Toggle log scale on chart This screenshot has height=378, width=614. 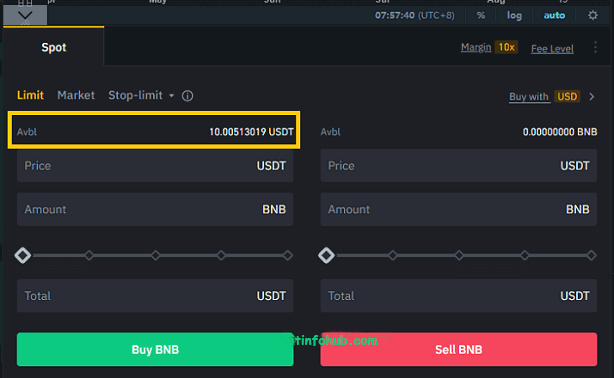[514, 15]
